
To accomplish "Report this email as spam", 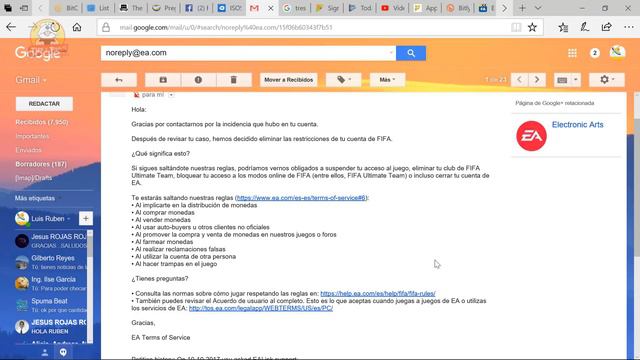I will 198,80.
